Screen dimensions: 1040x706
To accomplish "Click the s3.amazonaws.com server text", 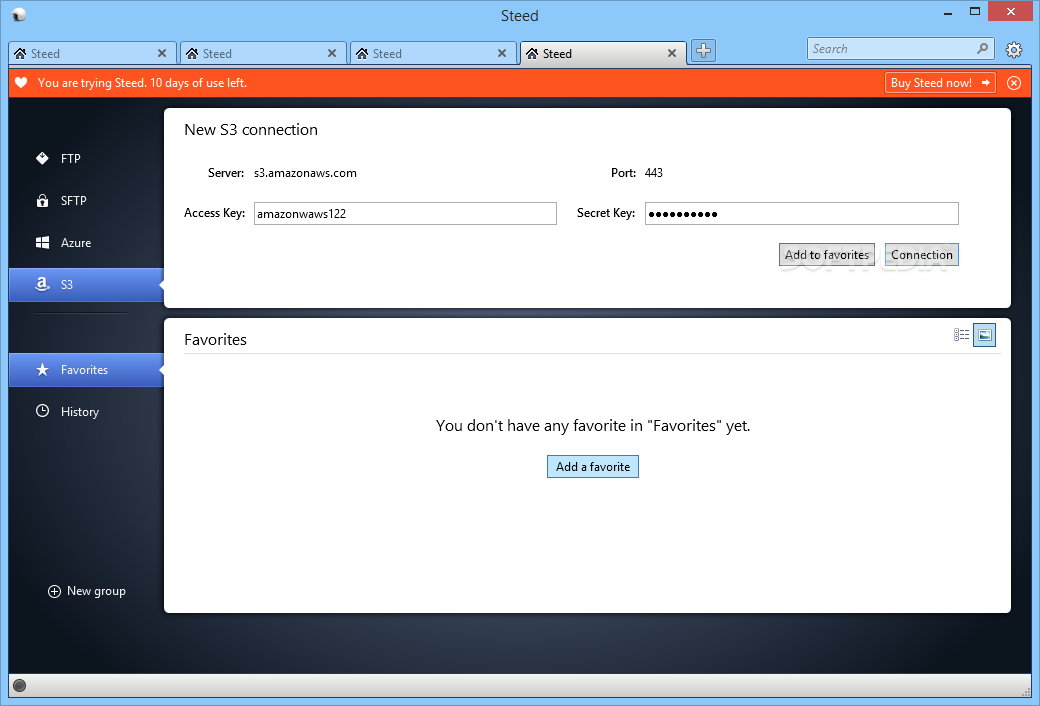I will [305, 173].
